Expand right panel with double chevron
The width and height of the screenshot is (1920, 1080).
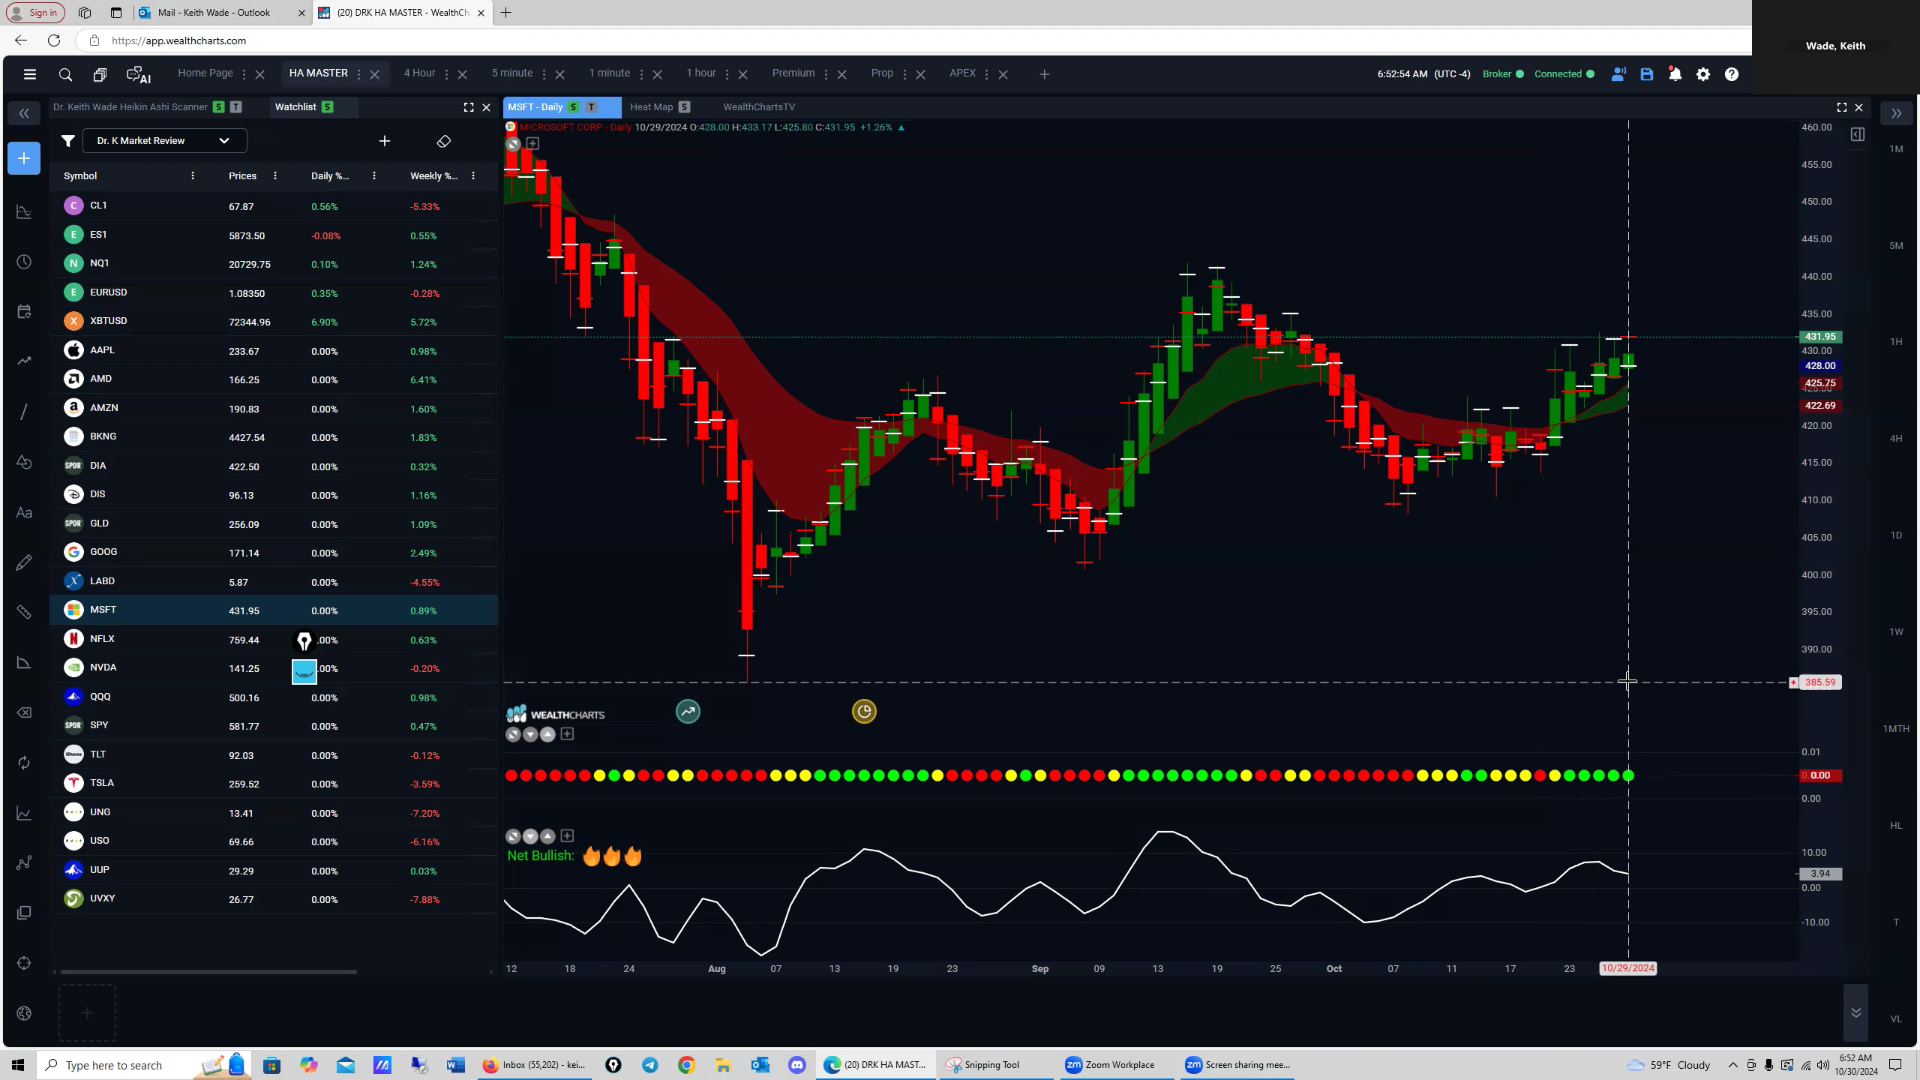pos(1896,113)
